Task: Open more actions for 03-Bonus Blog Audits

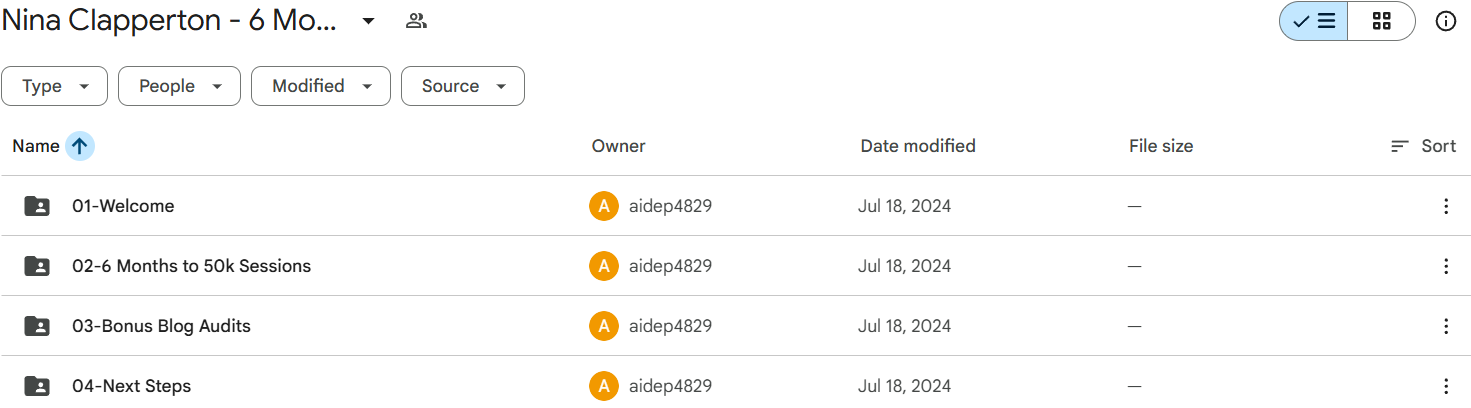Action: 1445,326
